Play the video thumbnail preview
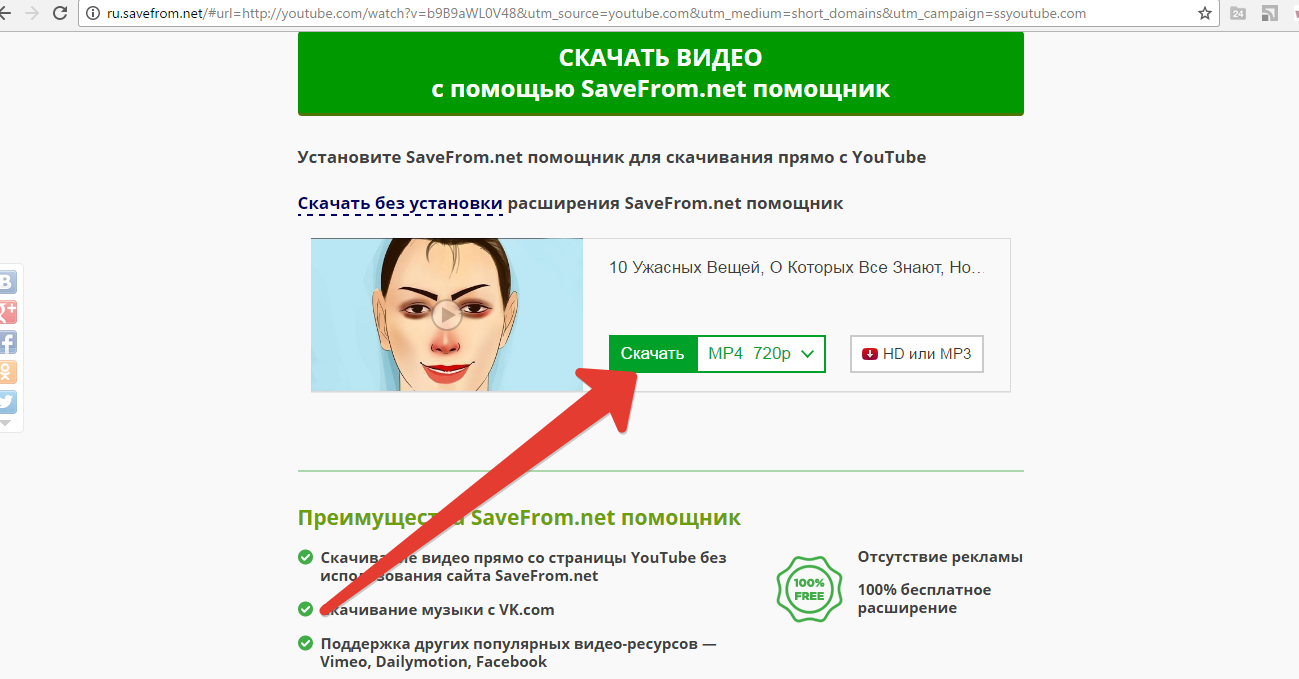Screen dimensions: 1299x679 point(447,315)
